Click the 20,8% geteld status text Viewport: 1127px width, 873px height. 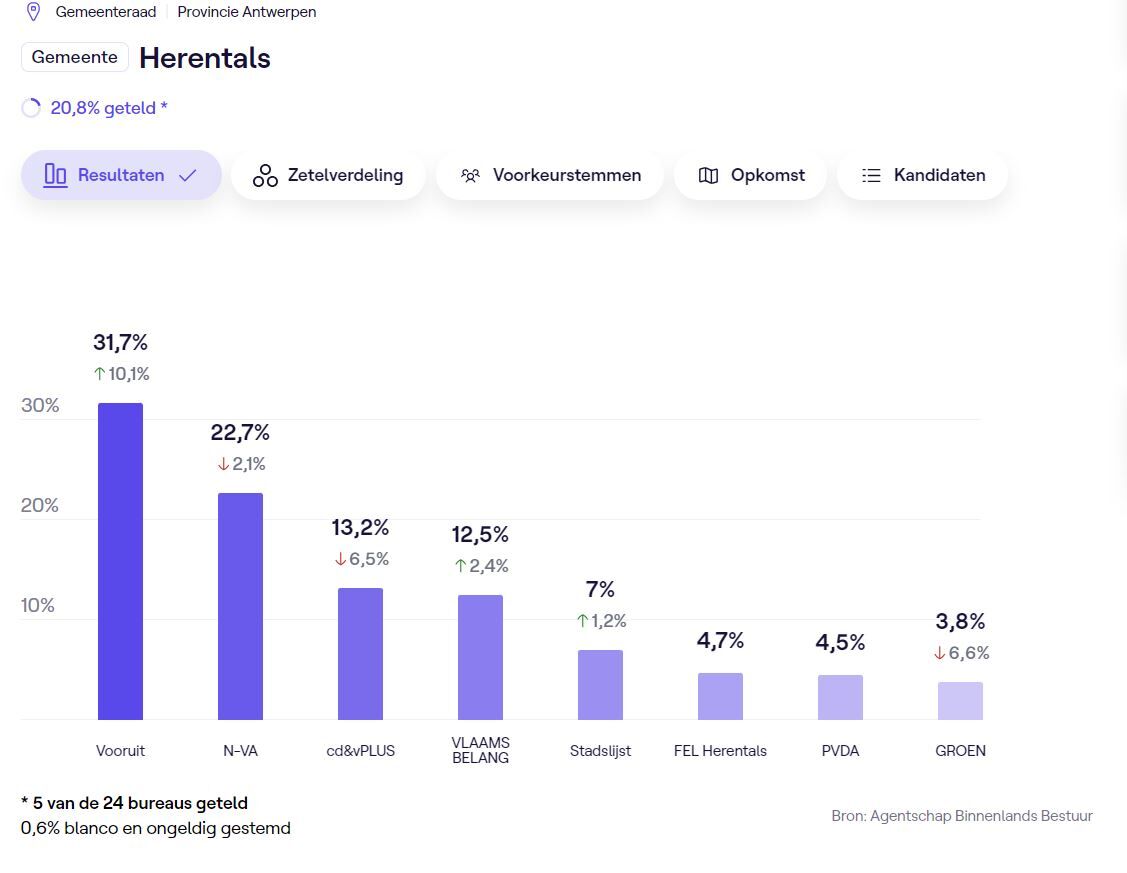pyautogui.click(x=108, y=108)
